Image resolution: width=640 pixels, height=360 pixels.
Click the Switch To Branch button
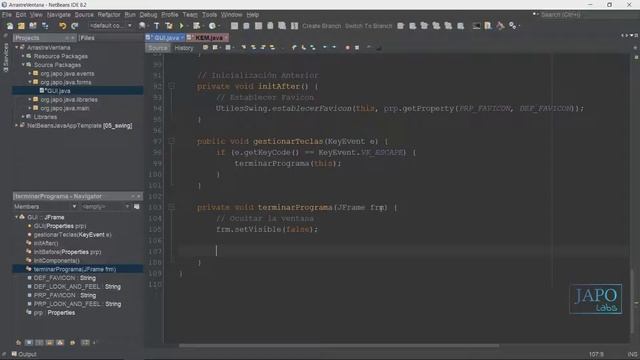click(368, 26)
